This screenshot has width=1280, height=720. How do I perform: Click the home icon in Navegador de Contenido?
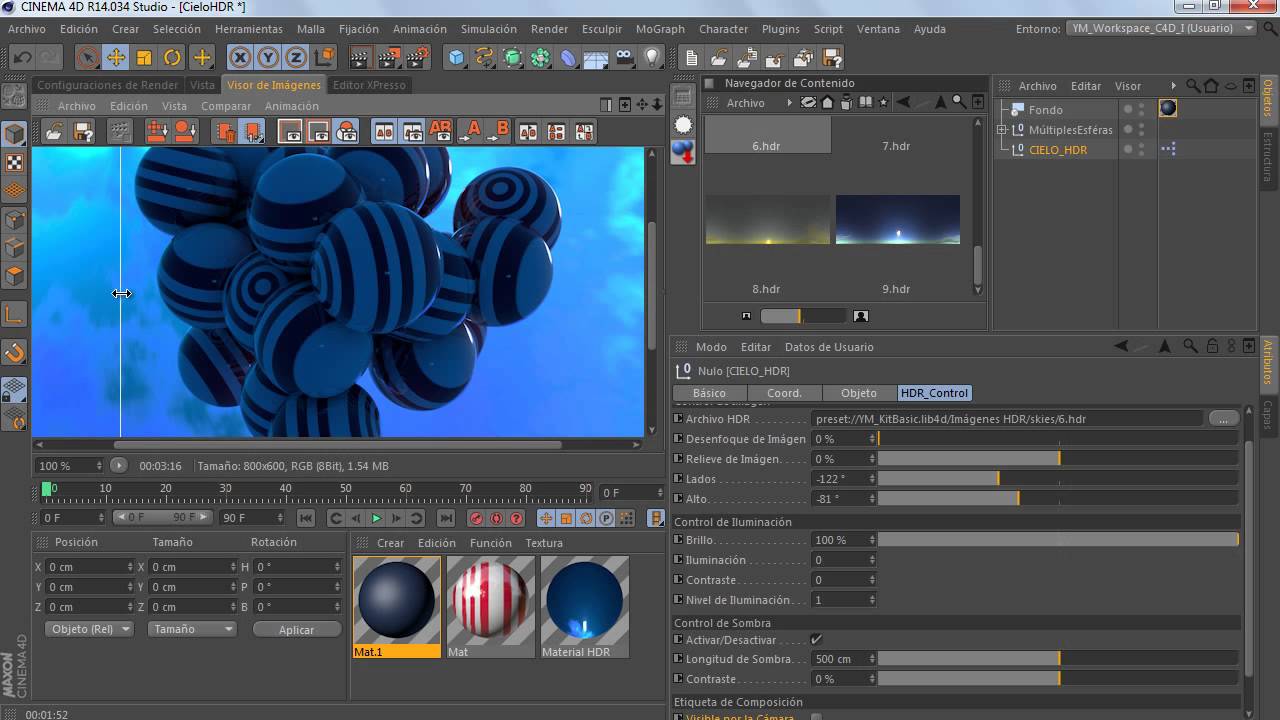[828, 102]
